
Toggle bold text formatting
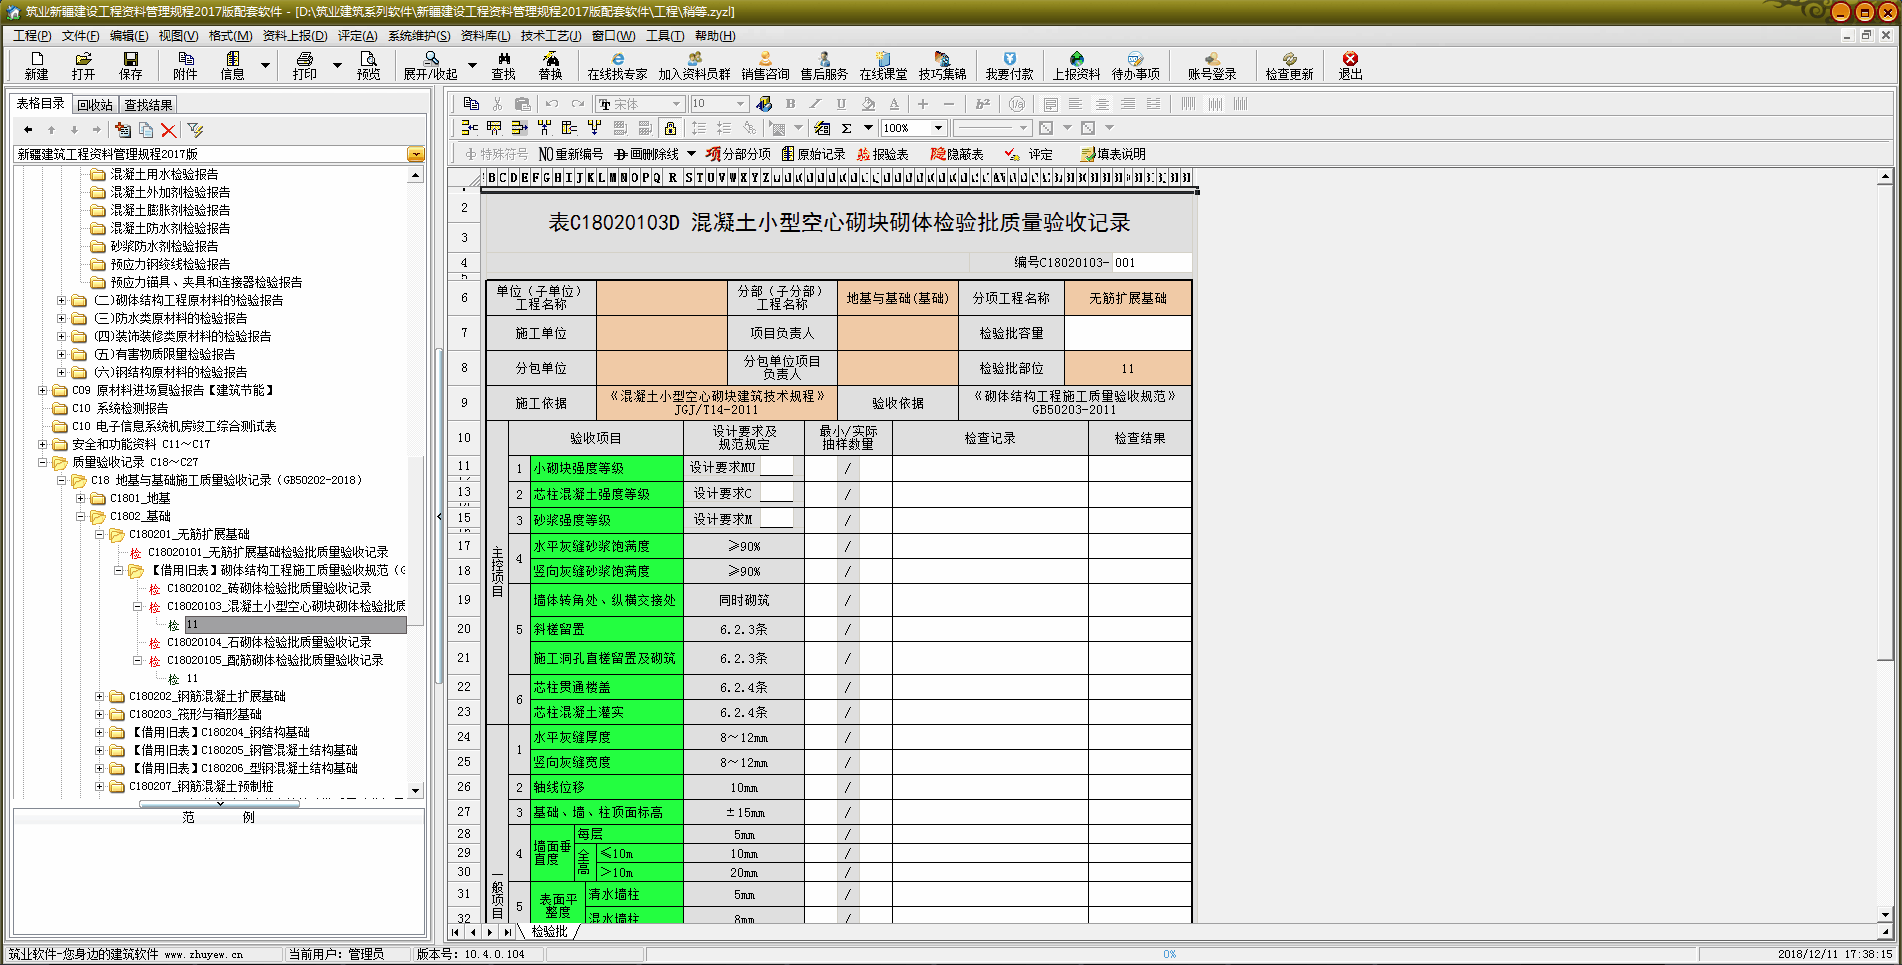[x=790, y=104]
